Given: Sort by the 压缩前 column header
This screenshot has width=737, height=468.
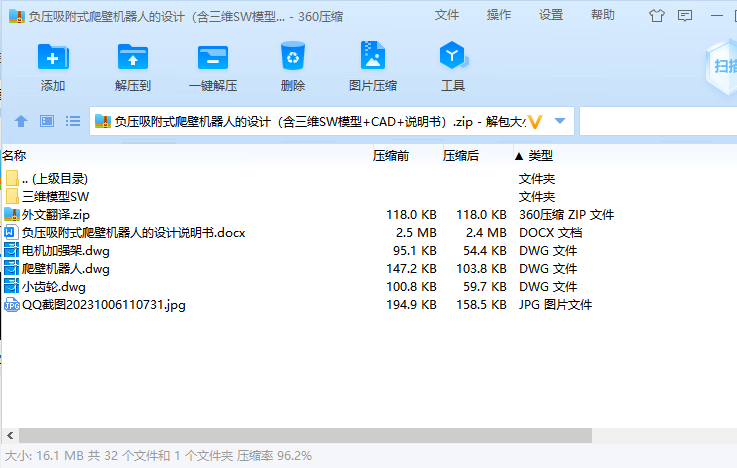Looking at the screenshot, I should click(391, 156).
